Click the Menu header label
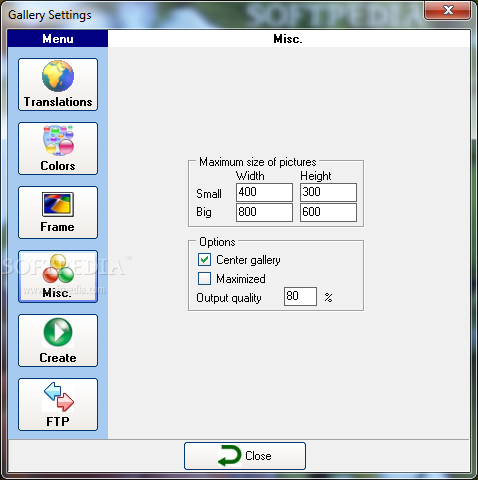 58,39
